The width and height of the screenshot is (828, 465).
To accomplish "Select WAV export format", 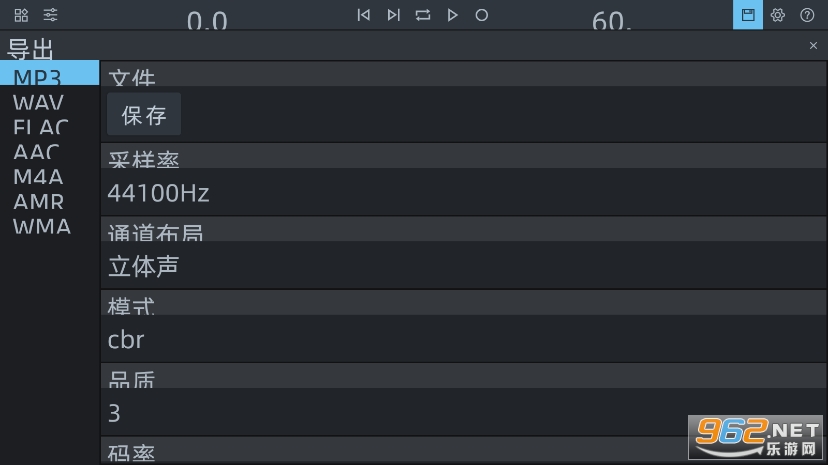I will 38,102.
